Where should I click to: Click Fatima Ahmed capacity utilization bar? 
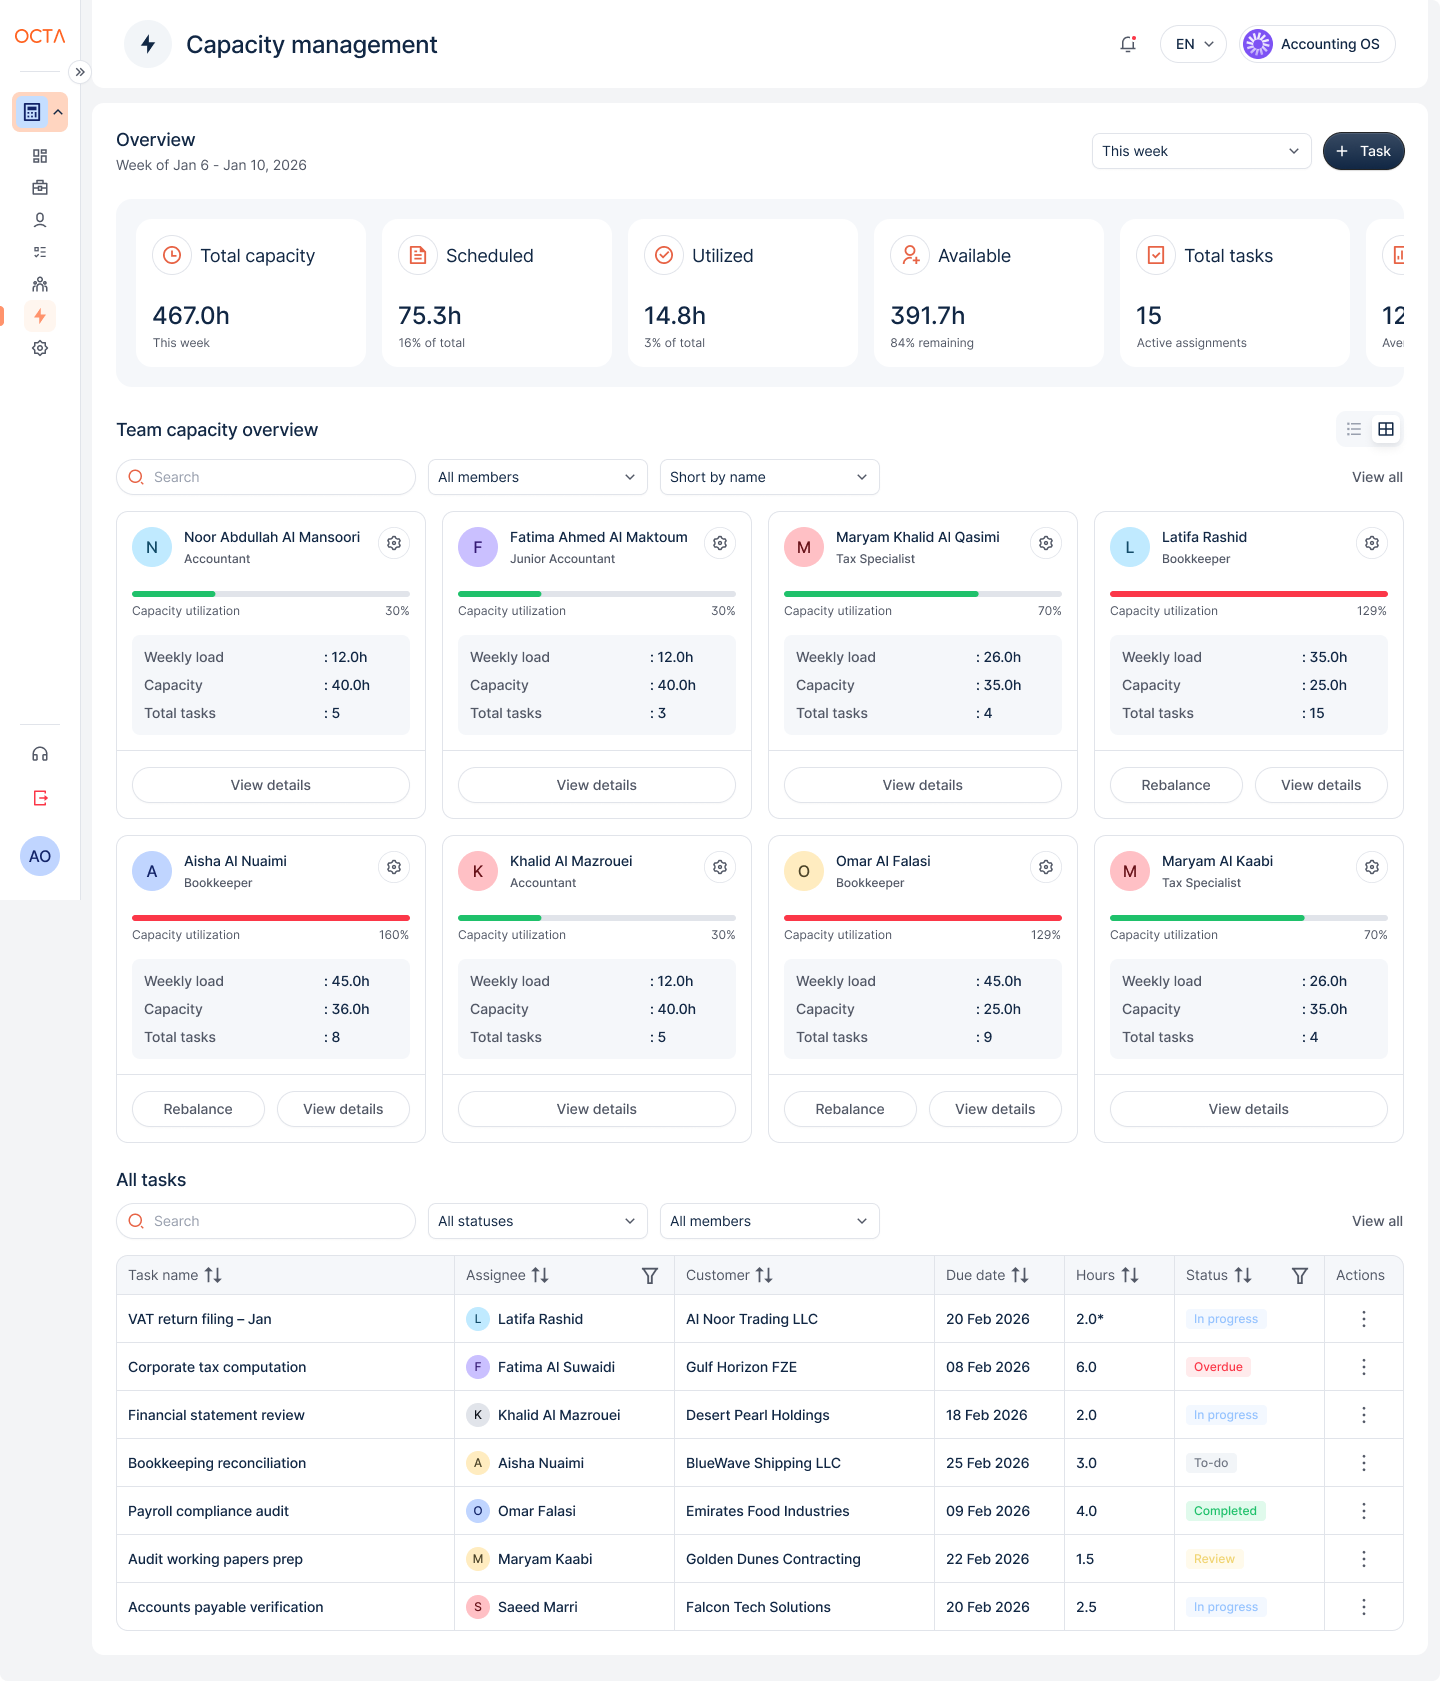pyautogui.click(x=597, y=593)
